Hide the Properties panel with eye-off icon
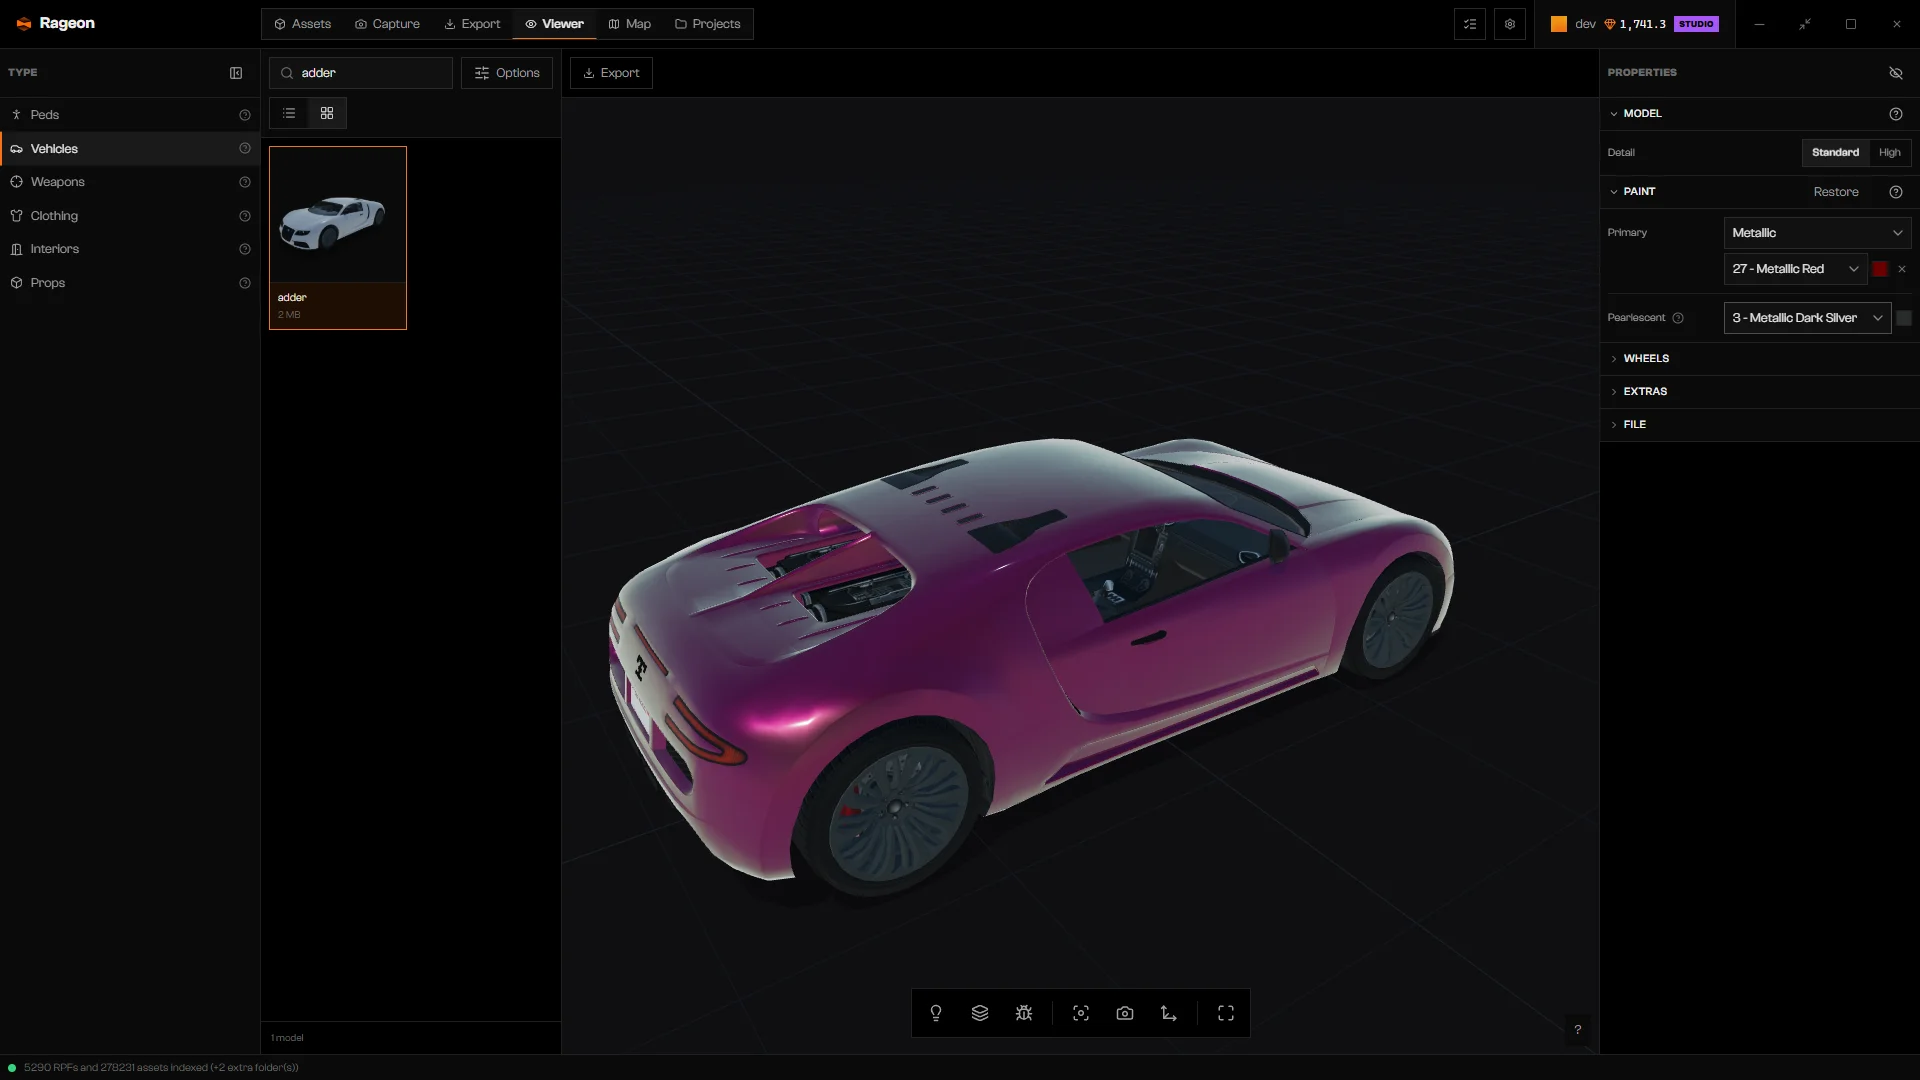The image size is (1920, 1080). tap(1896, 73)
